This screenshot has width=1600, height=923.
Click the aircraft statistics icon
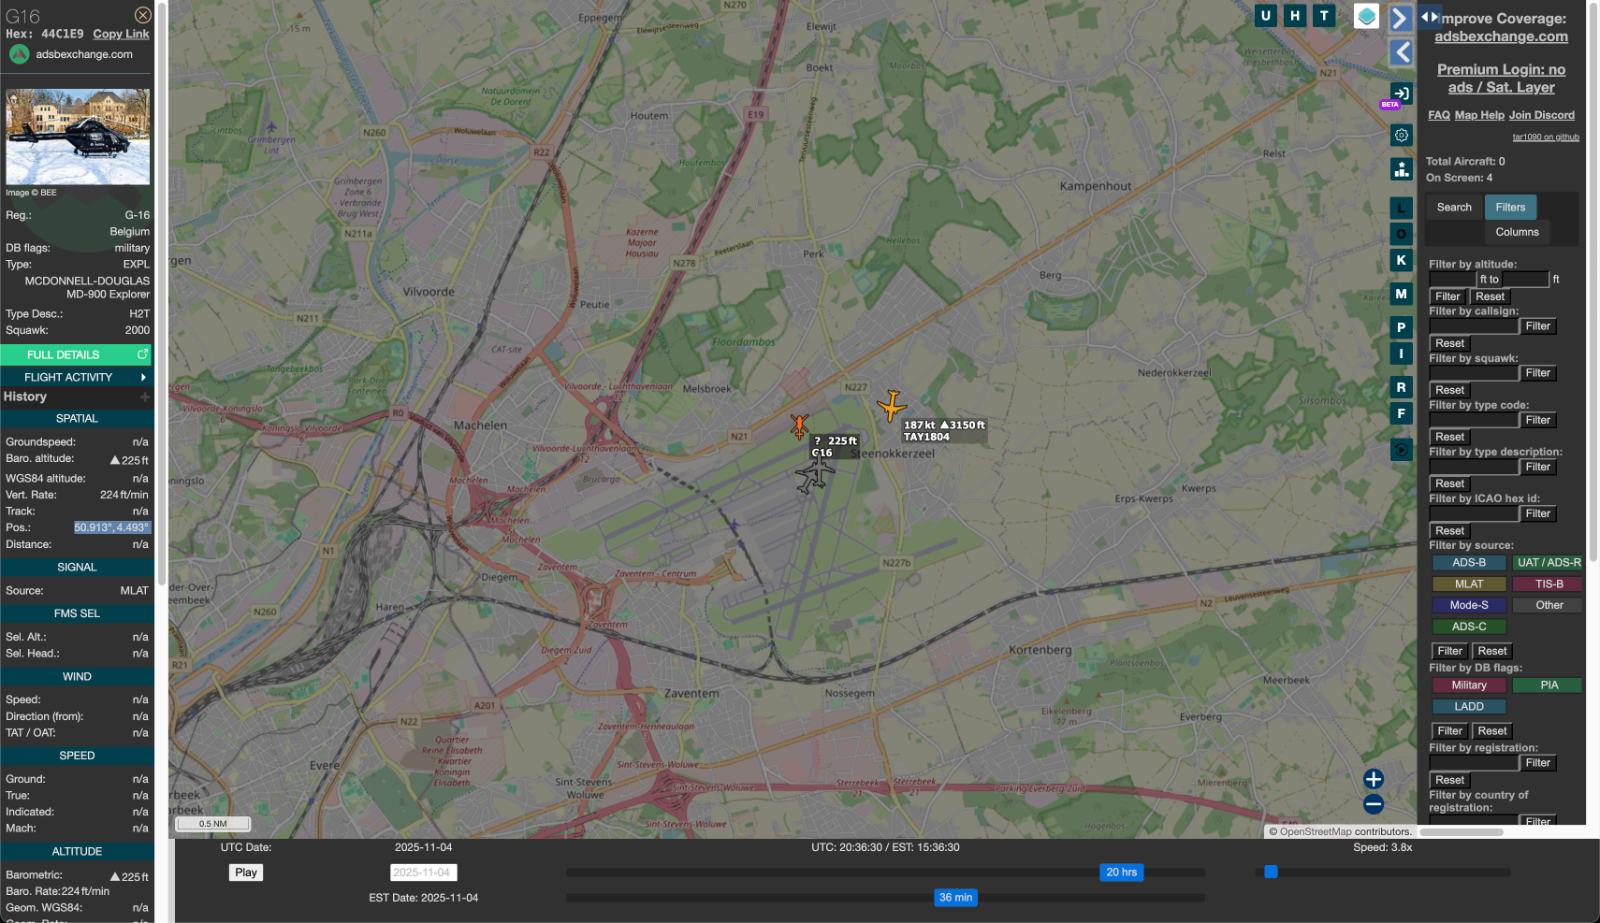pos(1401,169)
